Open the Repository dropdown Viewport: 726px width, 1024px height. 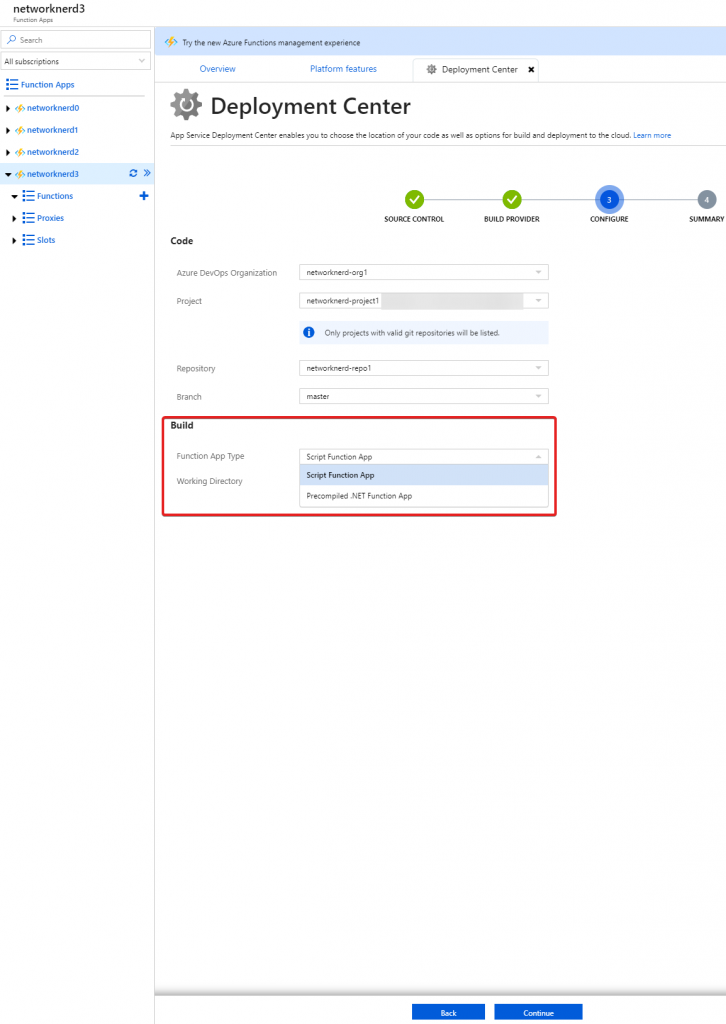coord(424,368)
